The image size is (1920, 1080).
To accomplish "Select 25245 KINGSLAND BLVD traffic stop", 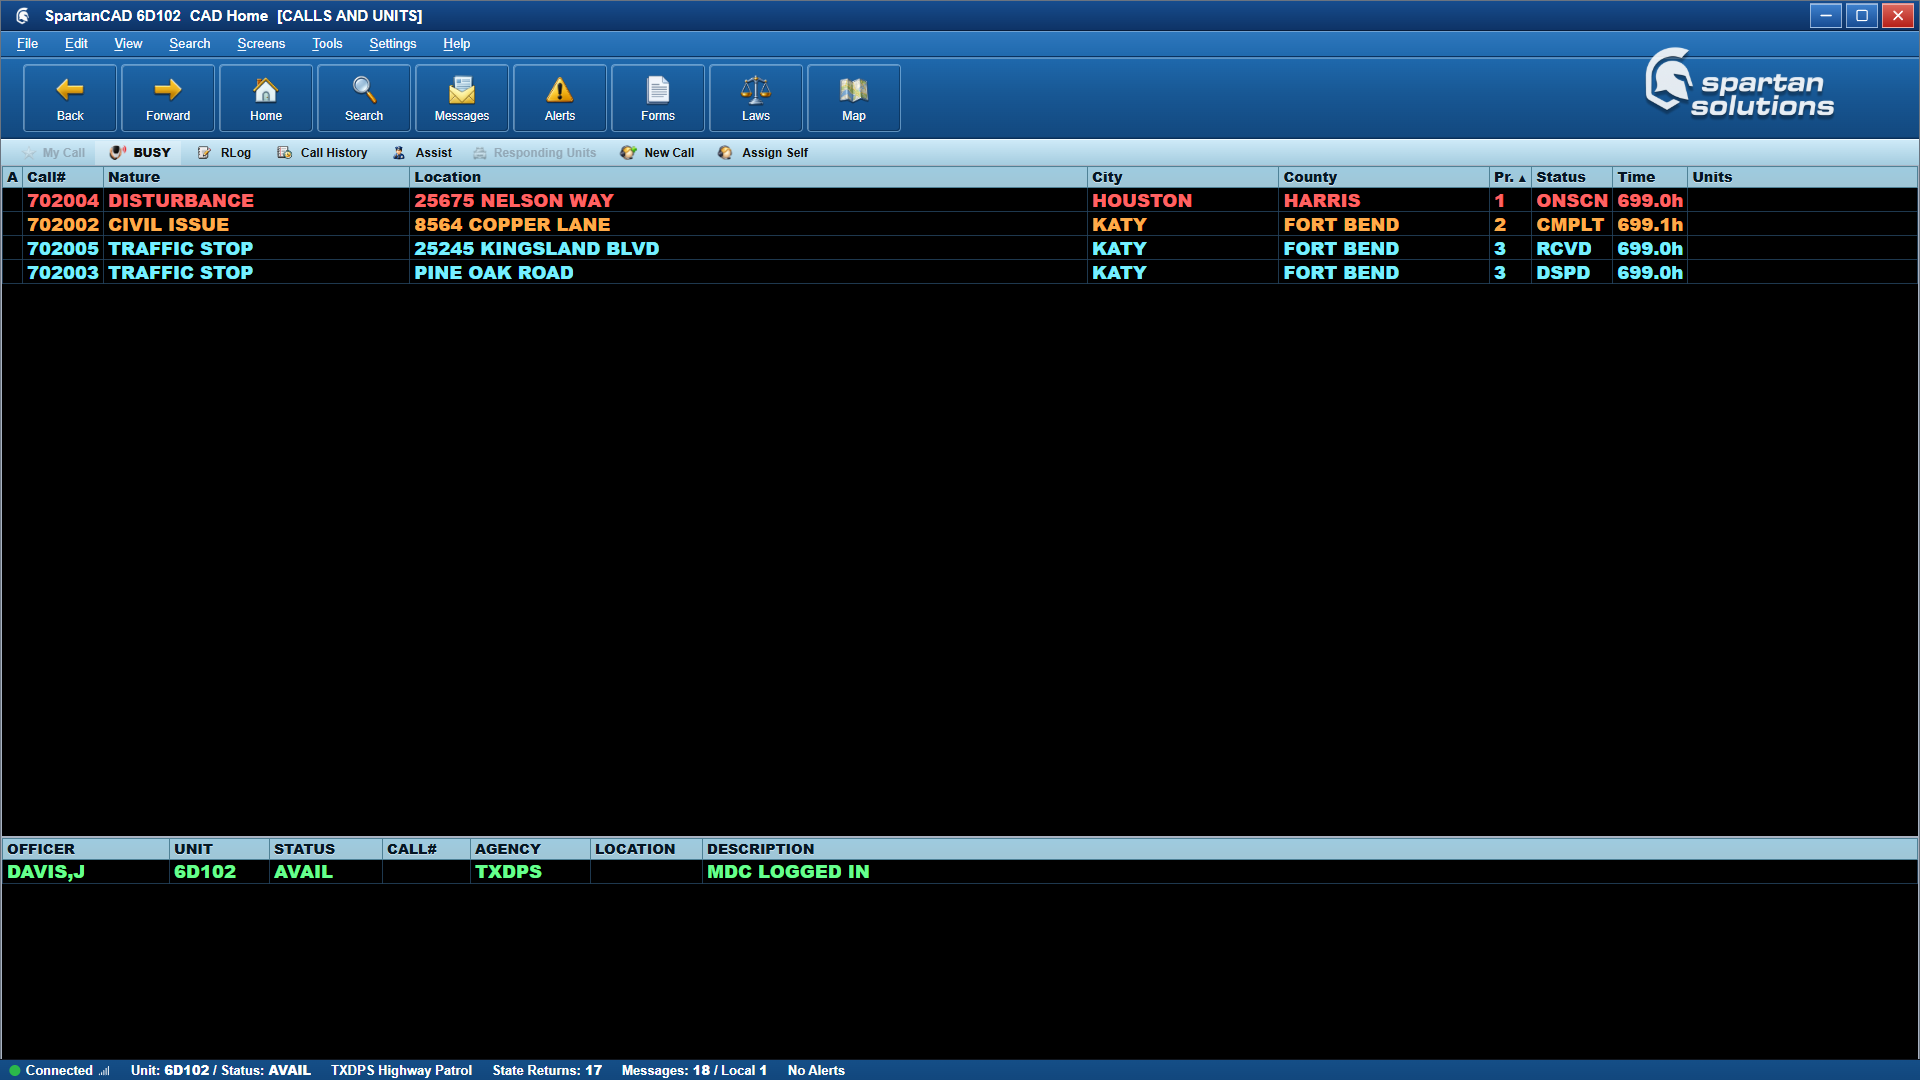I will 960,248.
